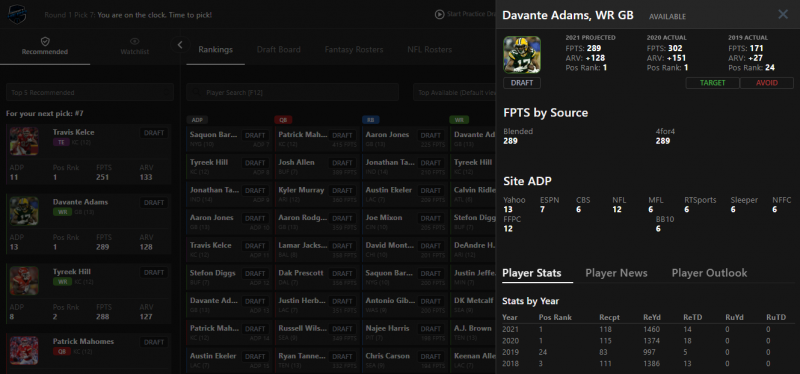Click the 2021 row in Stats by Year
800x374 pixels.
point(648,330)
